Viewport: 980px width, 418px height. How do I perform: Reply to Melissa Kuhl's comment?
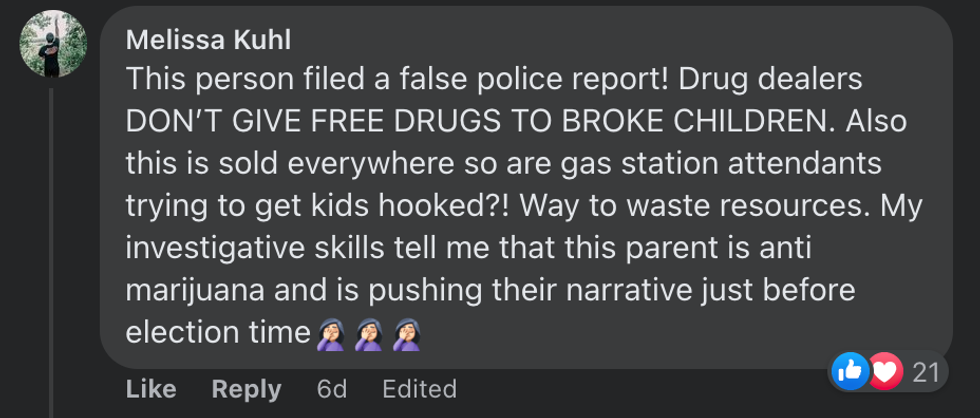click(246, 389)
